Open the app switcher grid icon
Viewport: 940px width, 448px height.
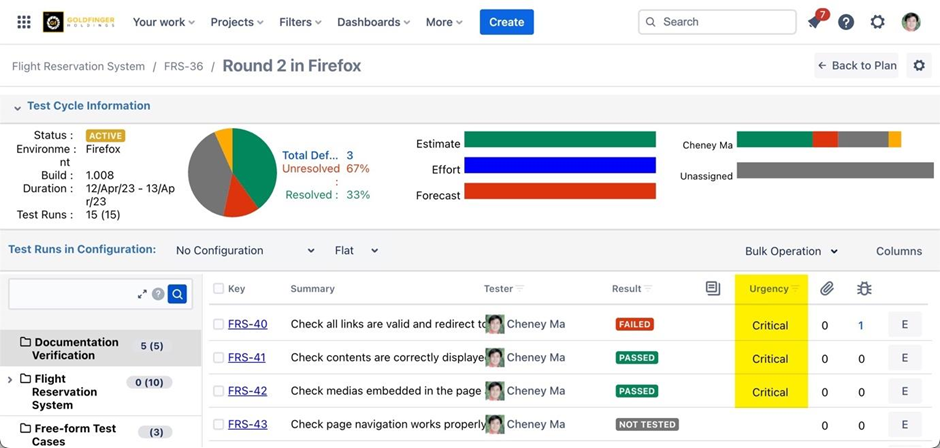(24, 22)
